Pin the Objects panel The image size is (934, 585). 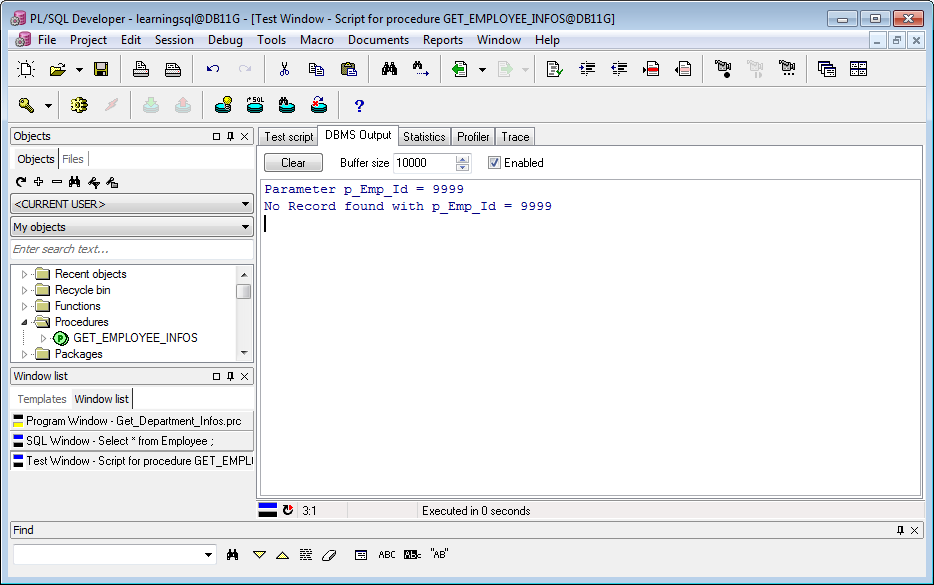(231, 136)
